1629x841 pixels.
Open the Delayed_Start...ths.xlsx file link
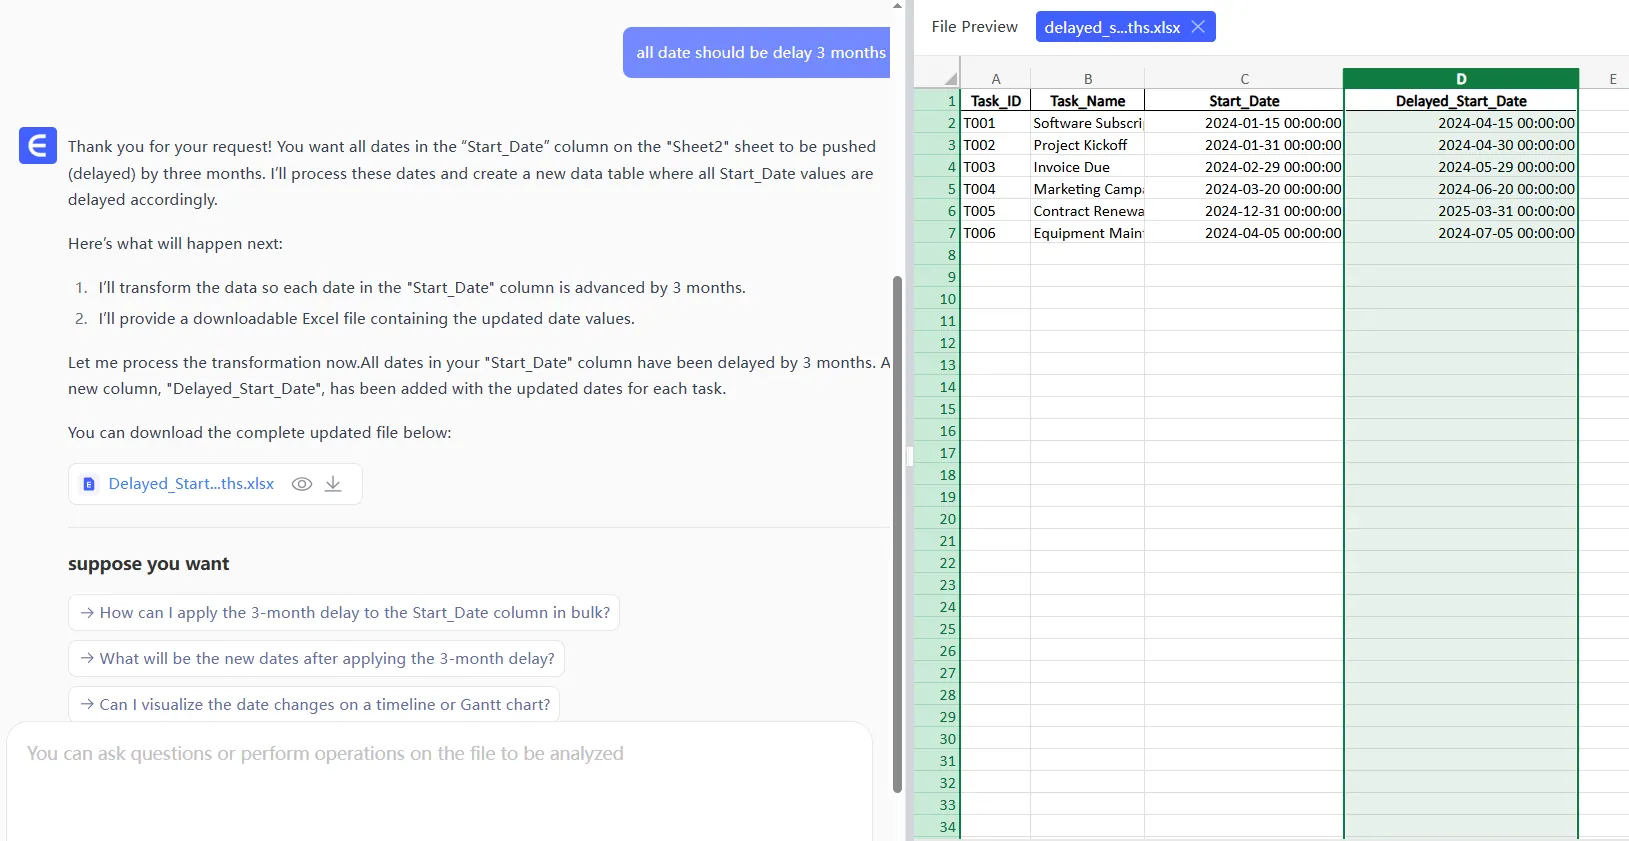pos(191,484)
